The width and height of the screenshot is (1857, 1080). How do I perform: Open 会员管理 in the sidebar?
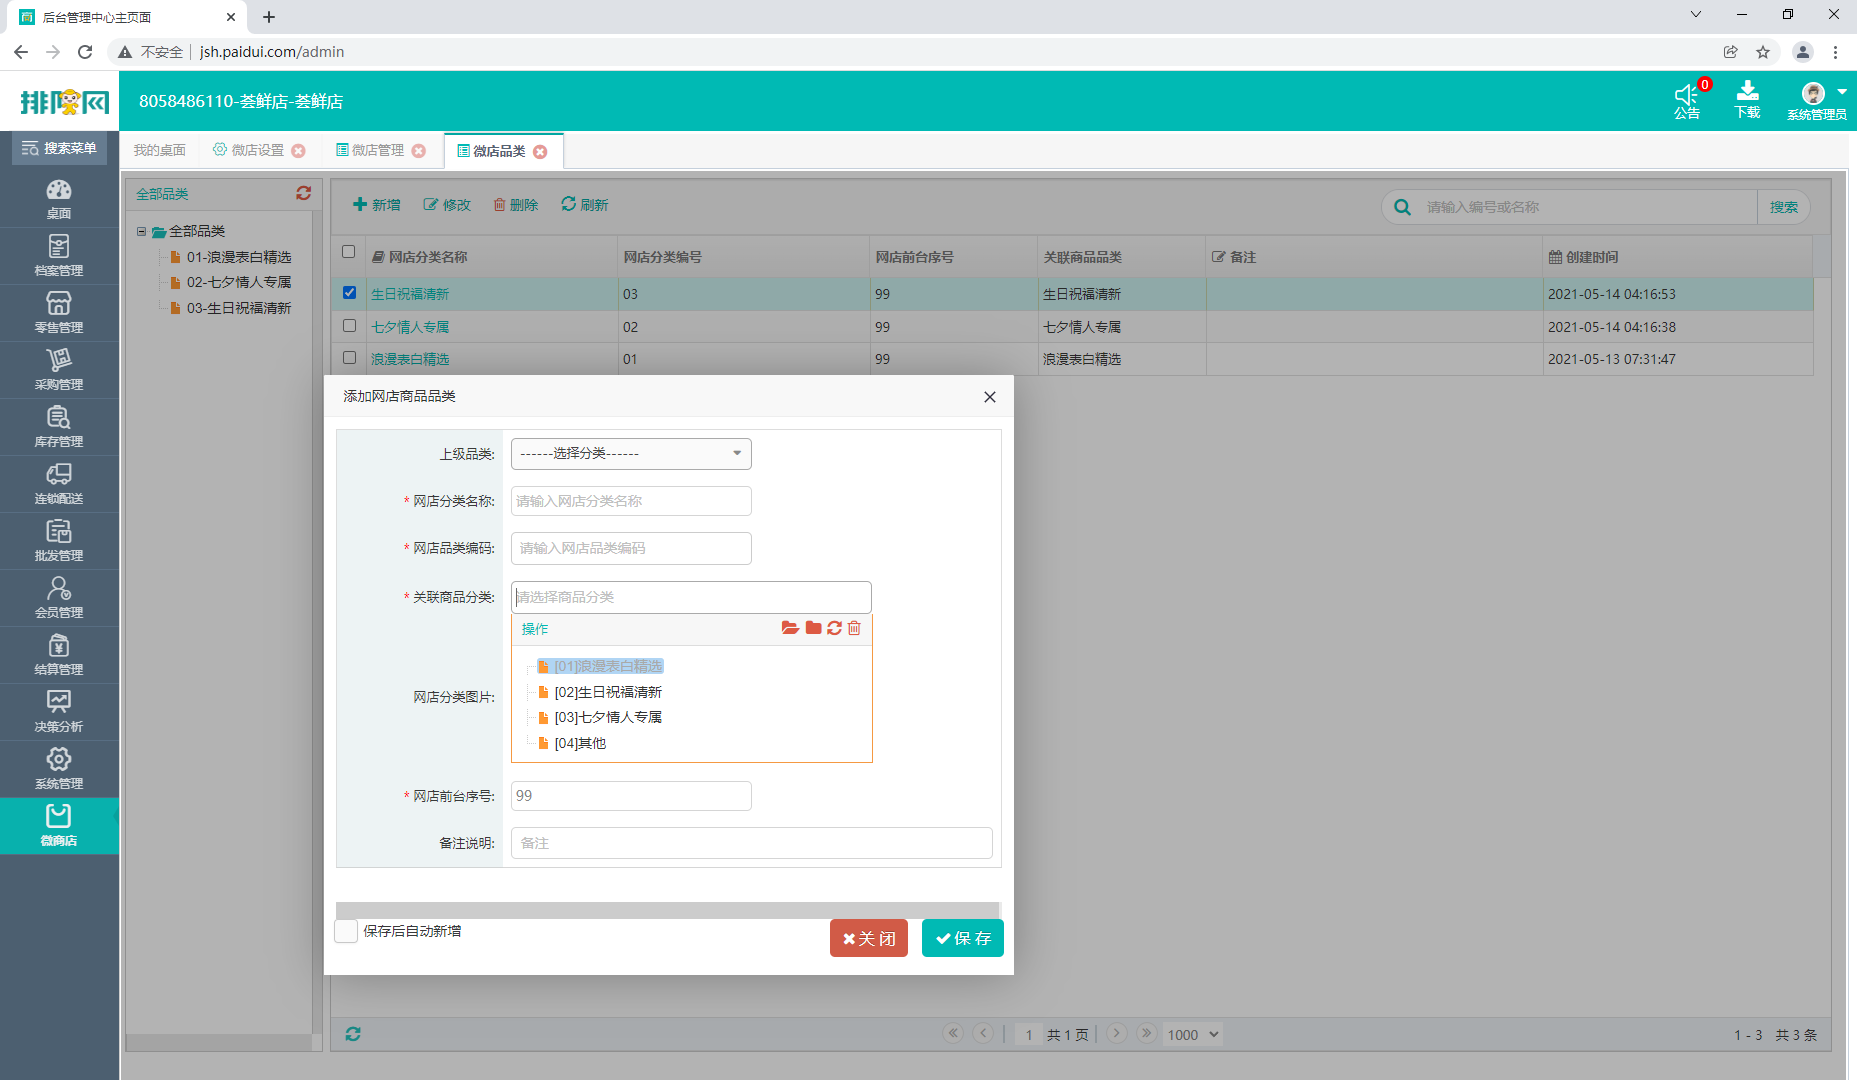pyautogui.click(x=59, y=598)
